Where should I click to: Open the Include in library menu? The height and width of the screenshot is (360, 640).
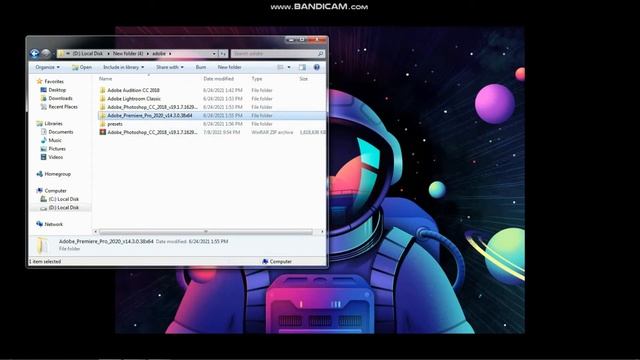(x=123, y=67)
